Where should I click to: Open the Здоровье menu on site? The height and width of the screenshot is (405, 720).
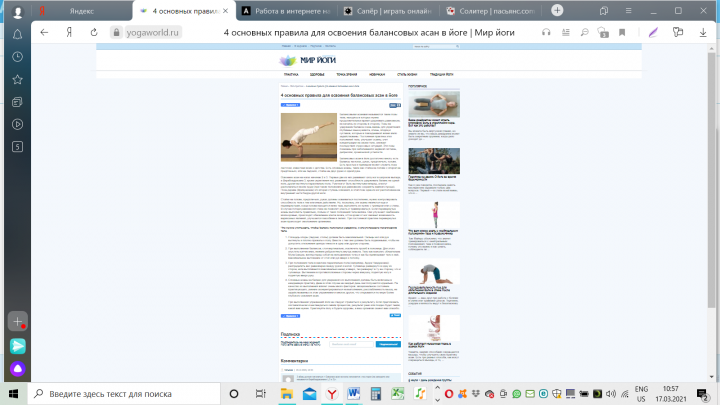click(317, 74)
